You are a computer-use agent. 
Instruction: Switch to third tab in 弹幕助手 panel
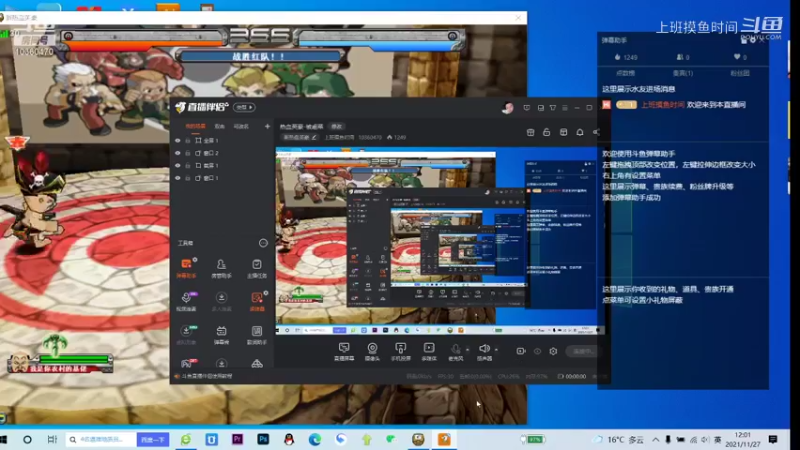point(740,73)
